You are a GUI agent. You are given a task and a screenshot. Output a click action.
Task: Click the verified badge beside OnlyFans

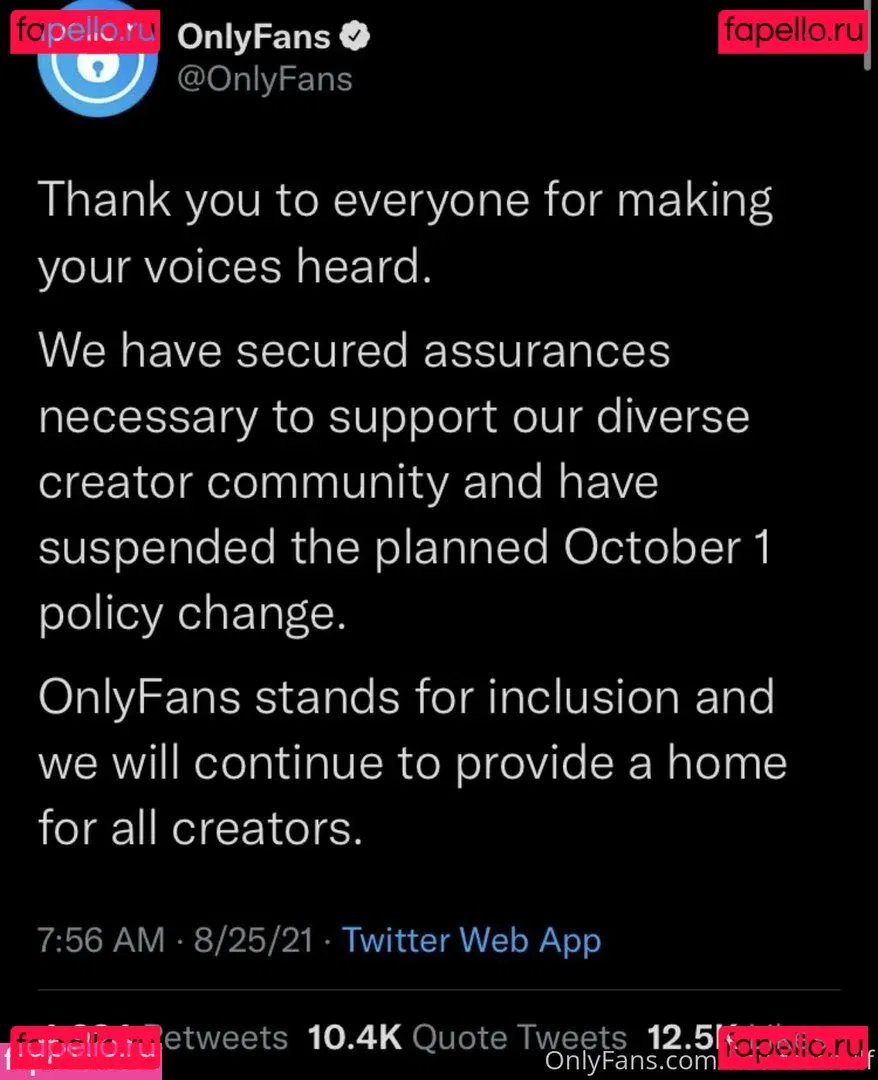coord(357,38)
